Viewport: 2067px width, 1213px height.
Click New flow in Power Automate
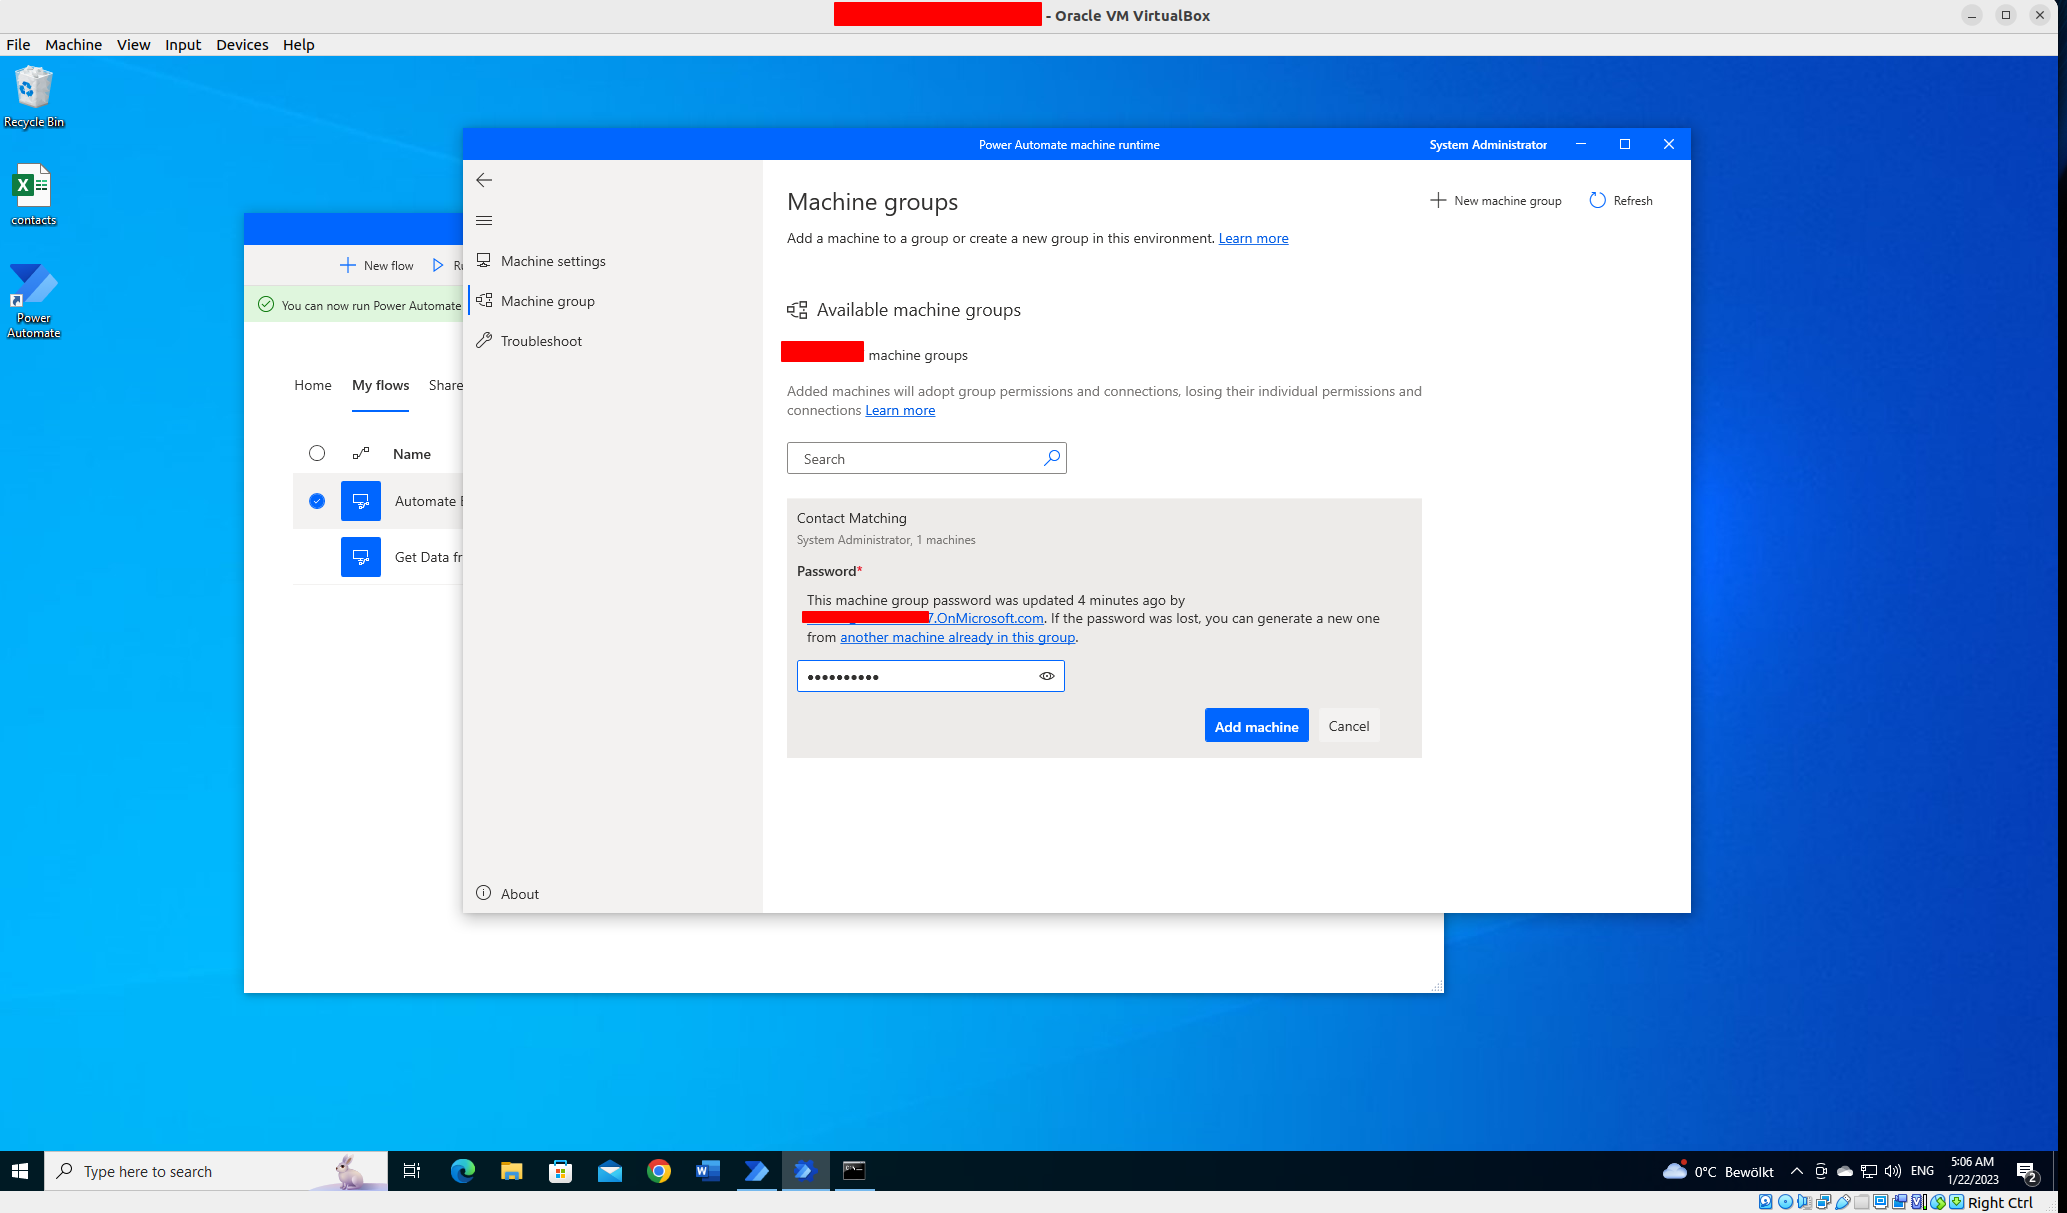pyautogui.click(x=376, y=266)
